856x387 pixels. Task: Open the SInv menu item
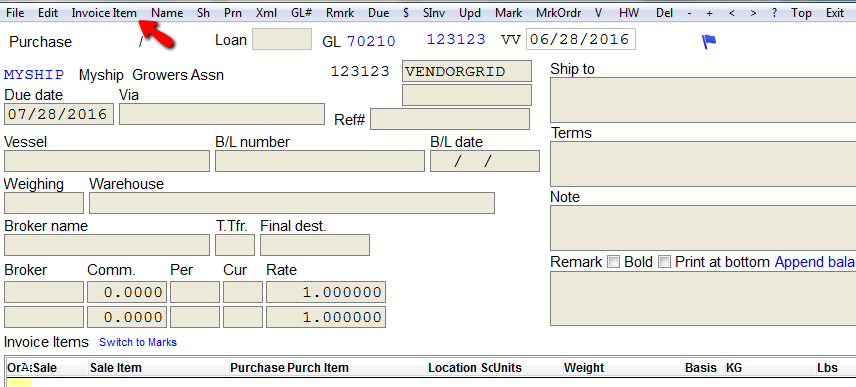pos(434,13)
